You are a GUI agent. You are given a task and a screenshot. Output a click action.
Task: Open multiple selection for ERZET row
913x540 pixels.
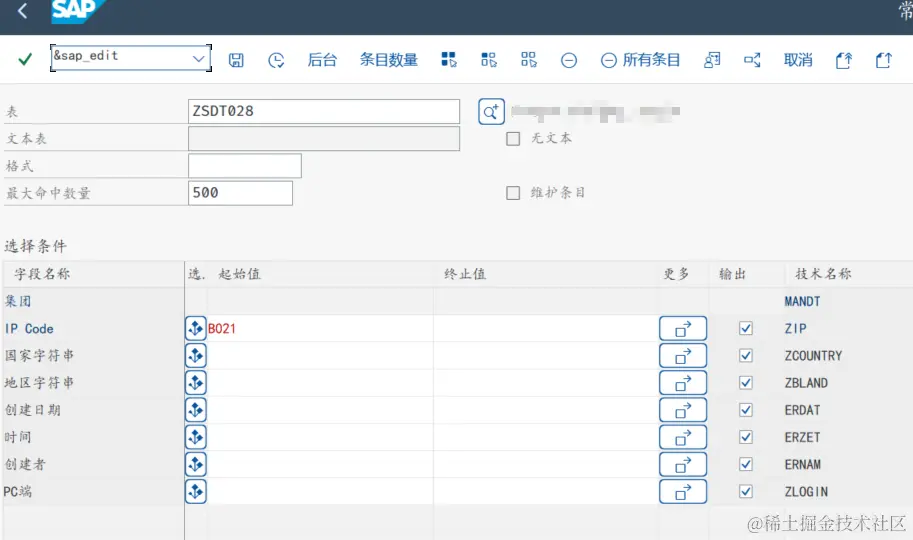click(x=683, y=437)
